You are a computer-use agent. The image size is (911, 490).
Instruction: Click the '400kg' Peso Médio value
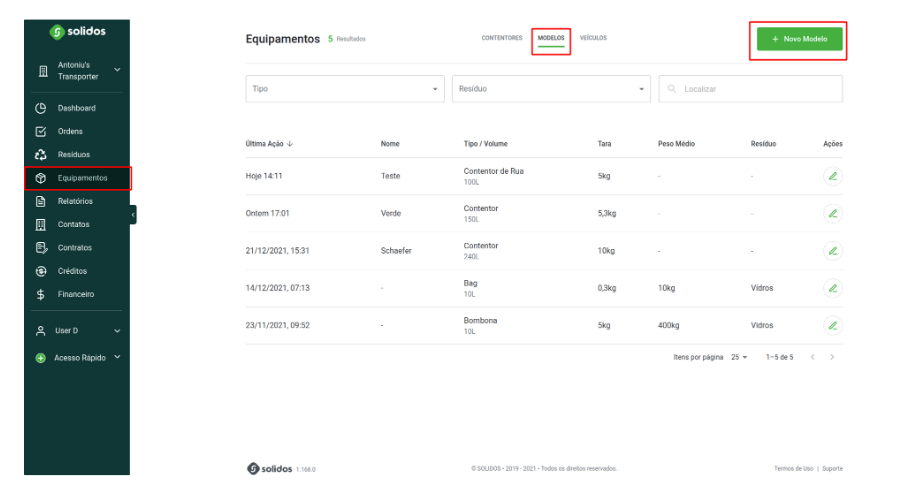tap(668, 325)
